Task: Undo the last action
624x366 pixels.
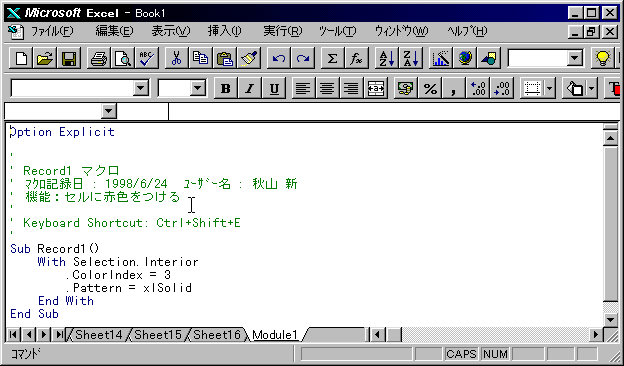Action: pos(279,59)
